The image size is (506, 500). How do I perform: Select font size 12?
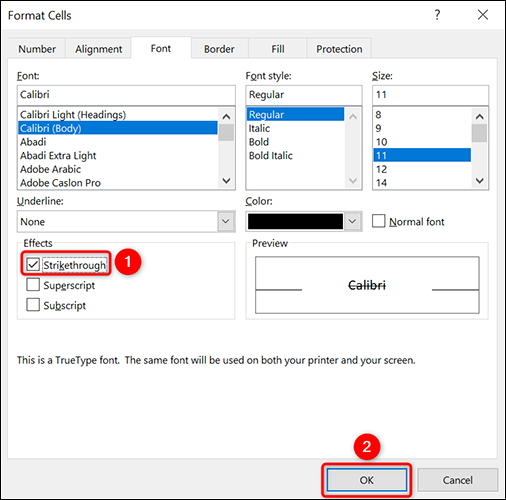pyautogui.click(x=422, y=169)
